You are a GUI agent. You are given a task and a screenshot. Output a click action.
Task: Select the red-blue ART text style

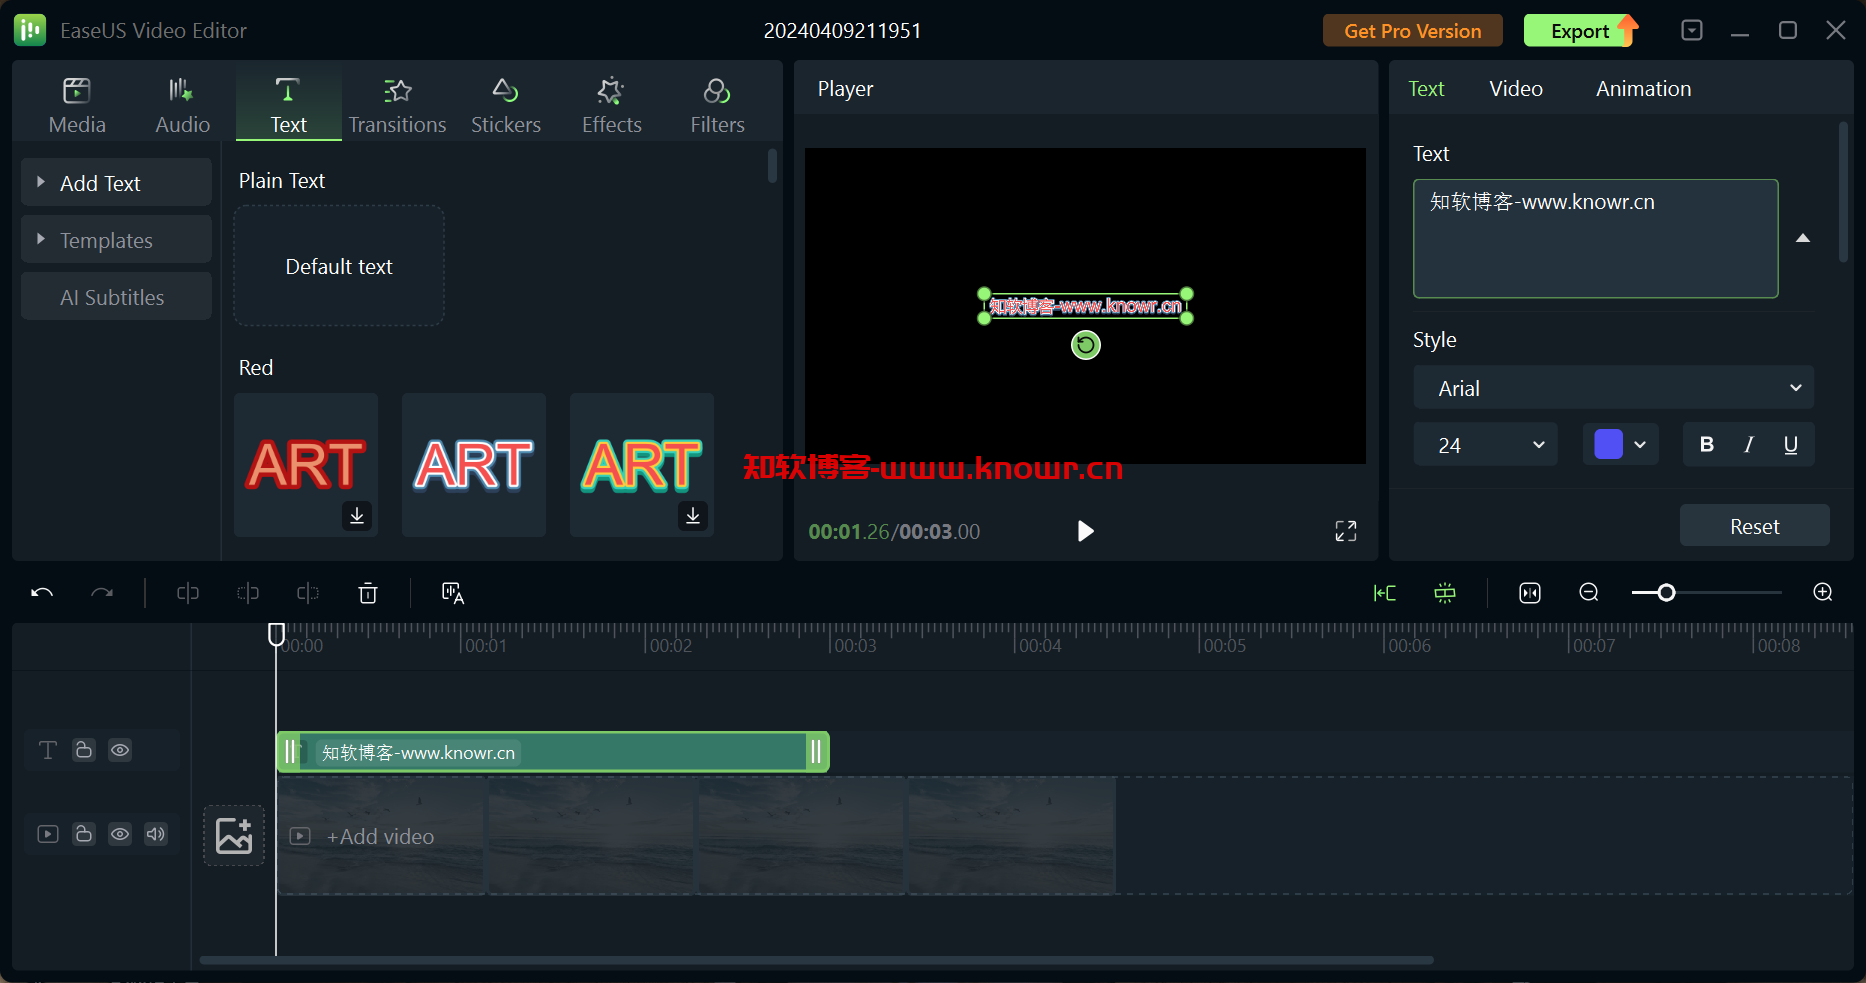pos(474,465)
